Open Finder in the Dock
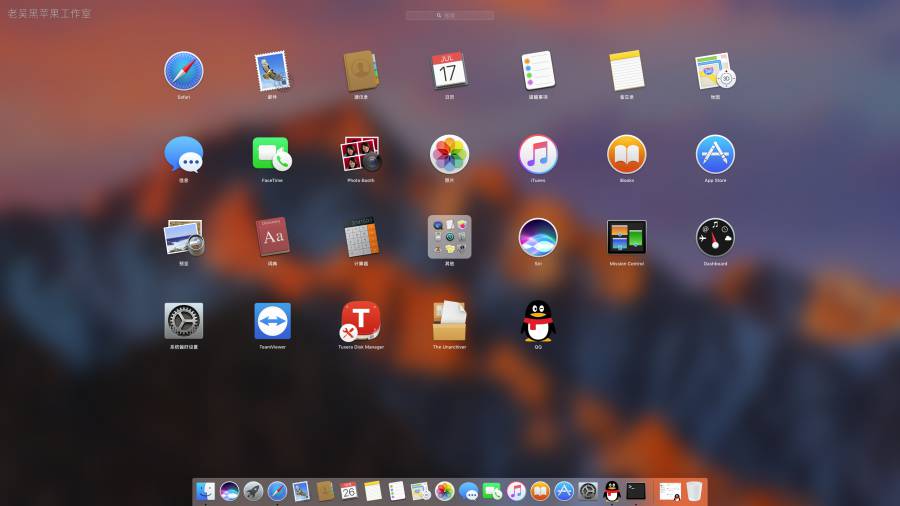The width and height of the screenshot is (900, 506). (x=205, y=491)
